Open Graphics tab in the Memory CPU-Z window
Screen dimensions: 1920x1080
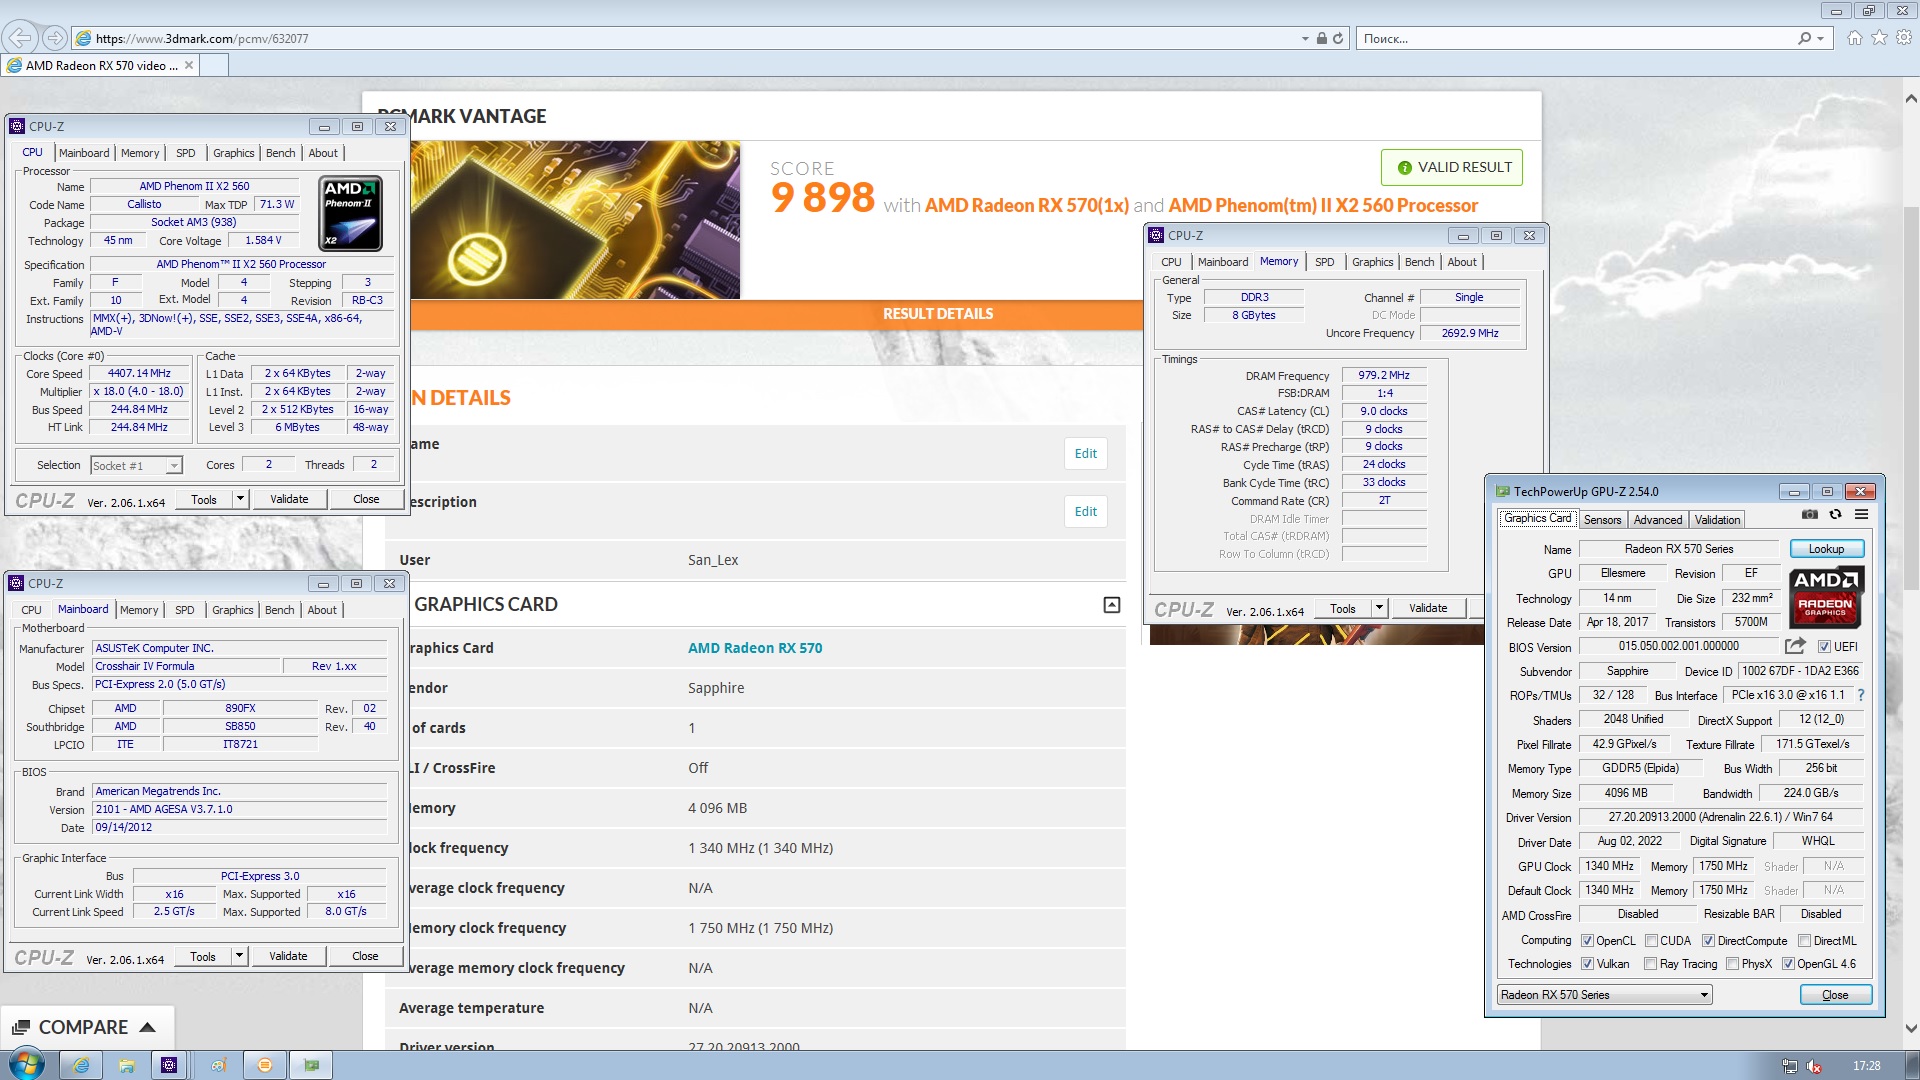coord(1372,262)
